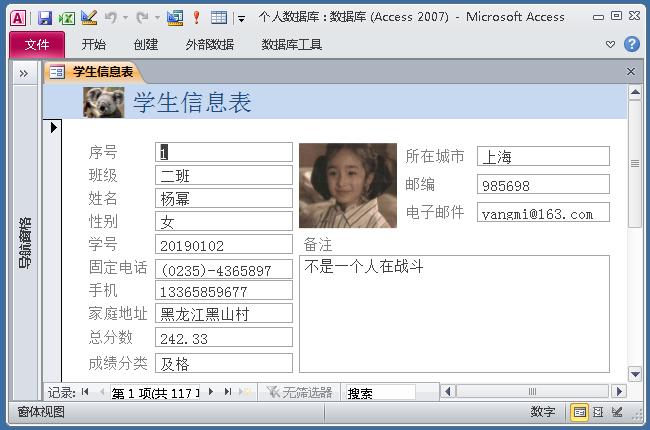Click the form layout icon in quick access toolbar
The height and width of the screenshot is (430, 650).
click(175, 18)
